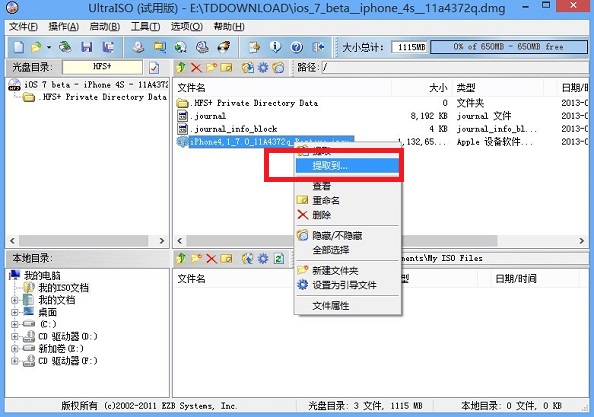The image size is (594, 417).
Task: Click the Add to image icon in the local pane toolbar
Action: click(x=248, y=259)
